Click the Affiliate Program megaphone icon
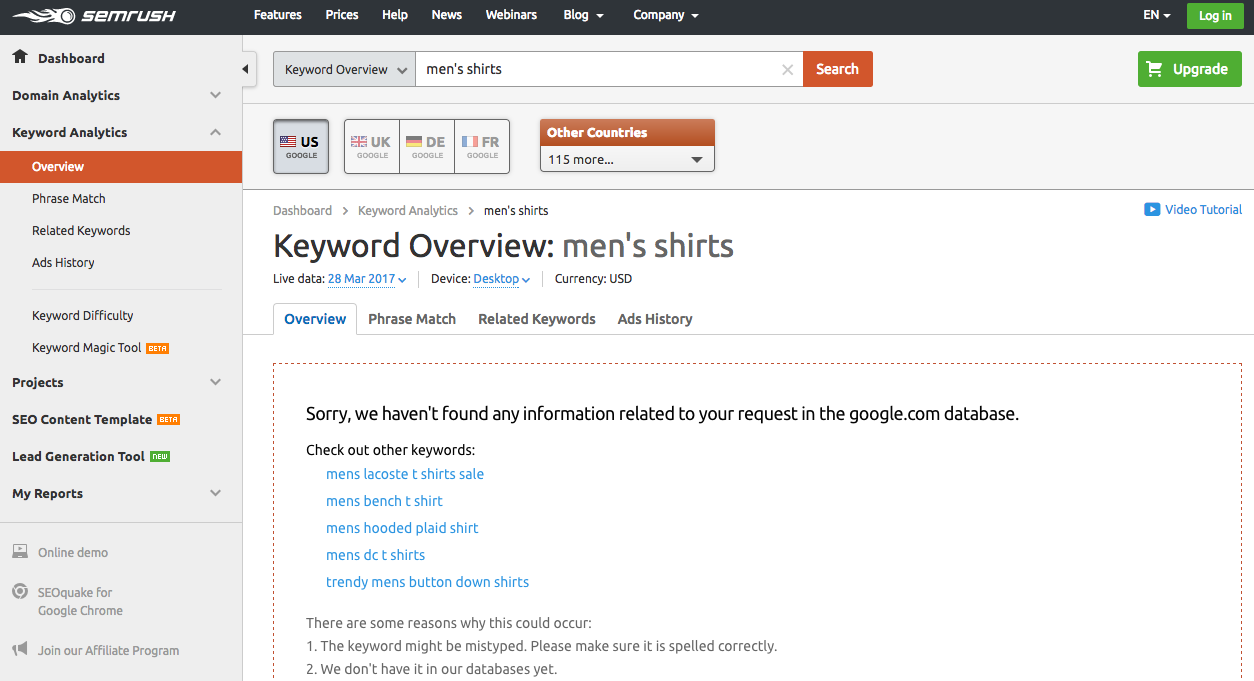The height and width of the screenshot is (681, 1254). [20, 650]
